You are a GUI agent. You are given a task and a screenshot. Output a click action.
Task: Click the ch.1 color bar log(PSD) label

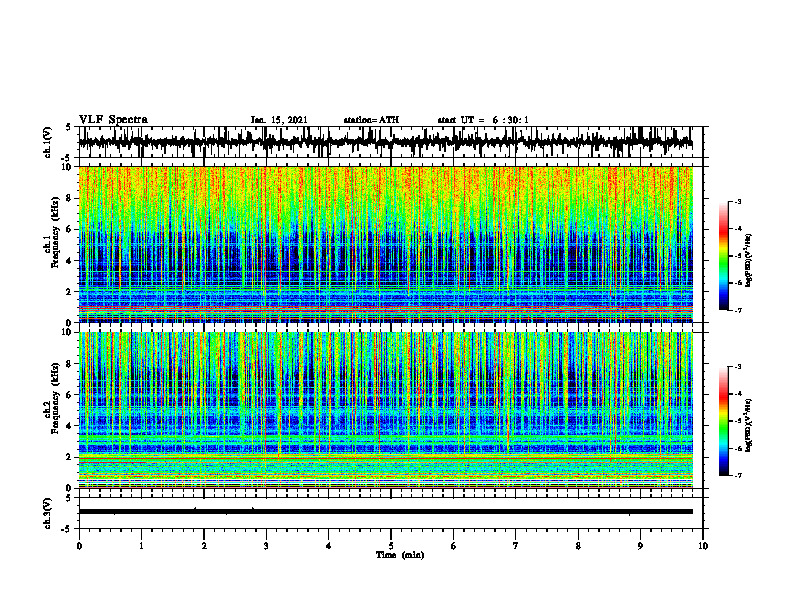coord(749,261)
